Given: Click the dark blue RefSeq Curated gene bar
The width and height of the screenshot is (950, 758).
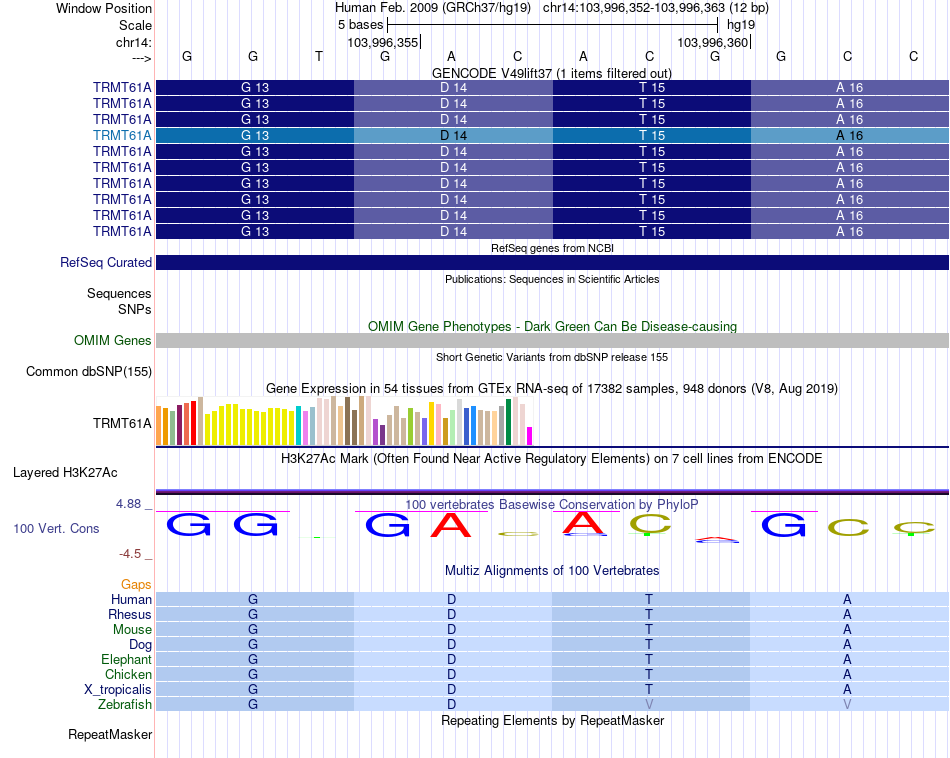Looking at the screenshot, I should point(552,262).
